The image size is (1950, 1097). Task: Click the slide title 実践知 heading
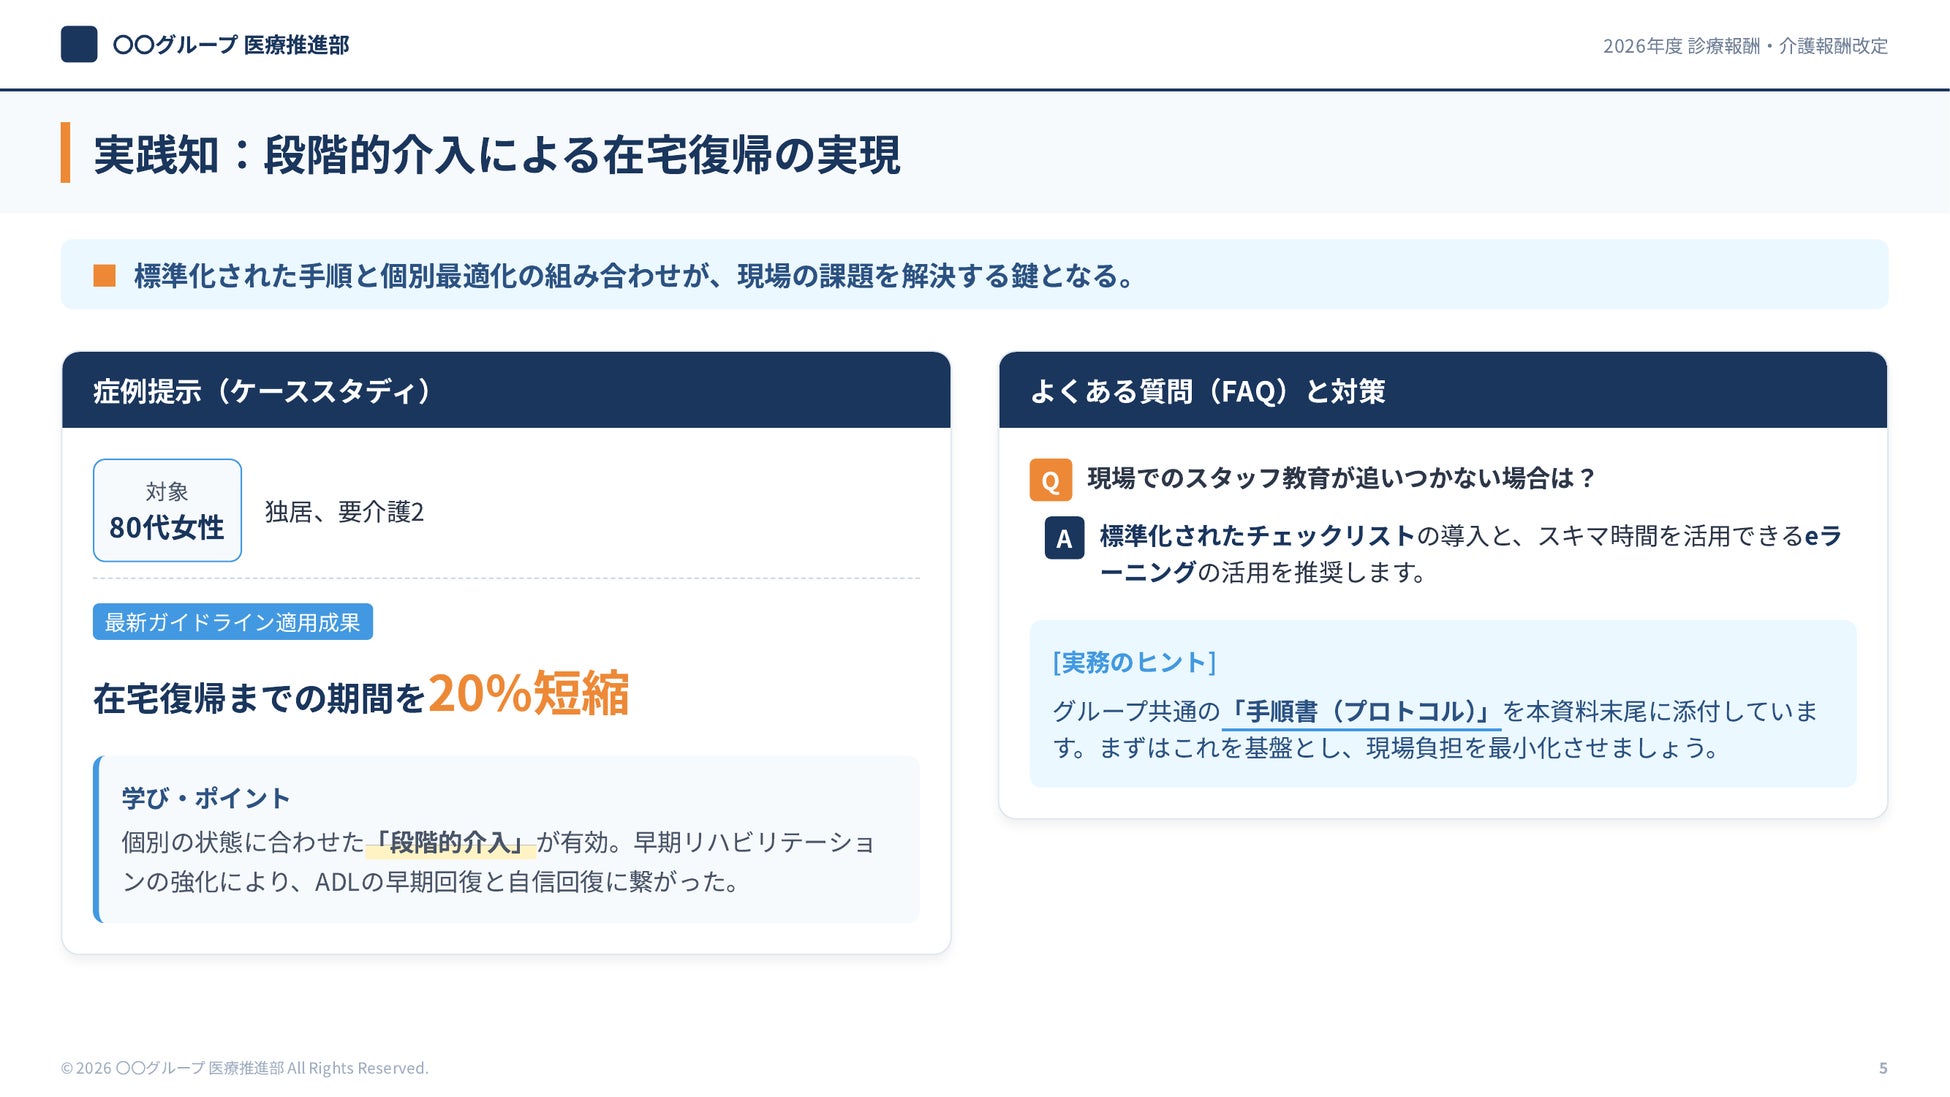pos(497,155)
